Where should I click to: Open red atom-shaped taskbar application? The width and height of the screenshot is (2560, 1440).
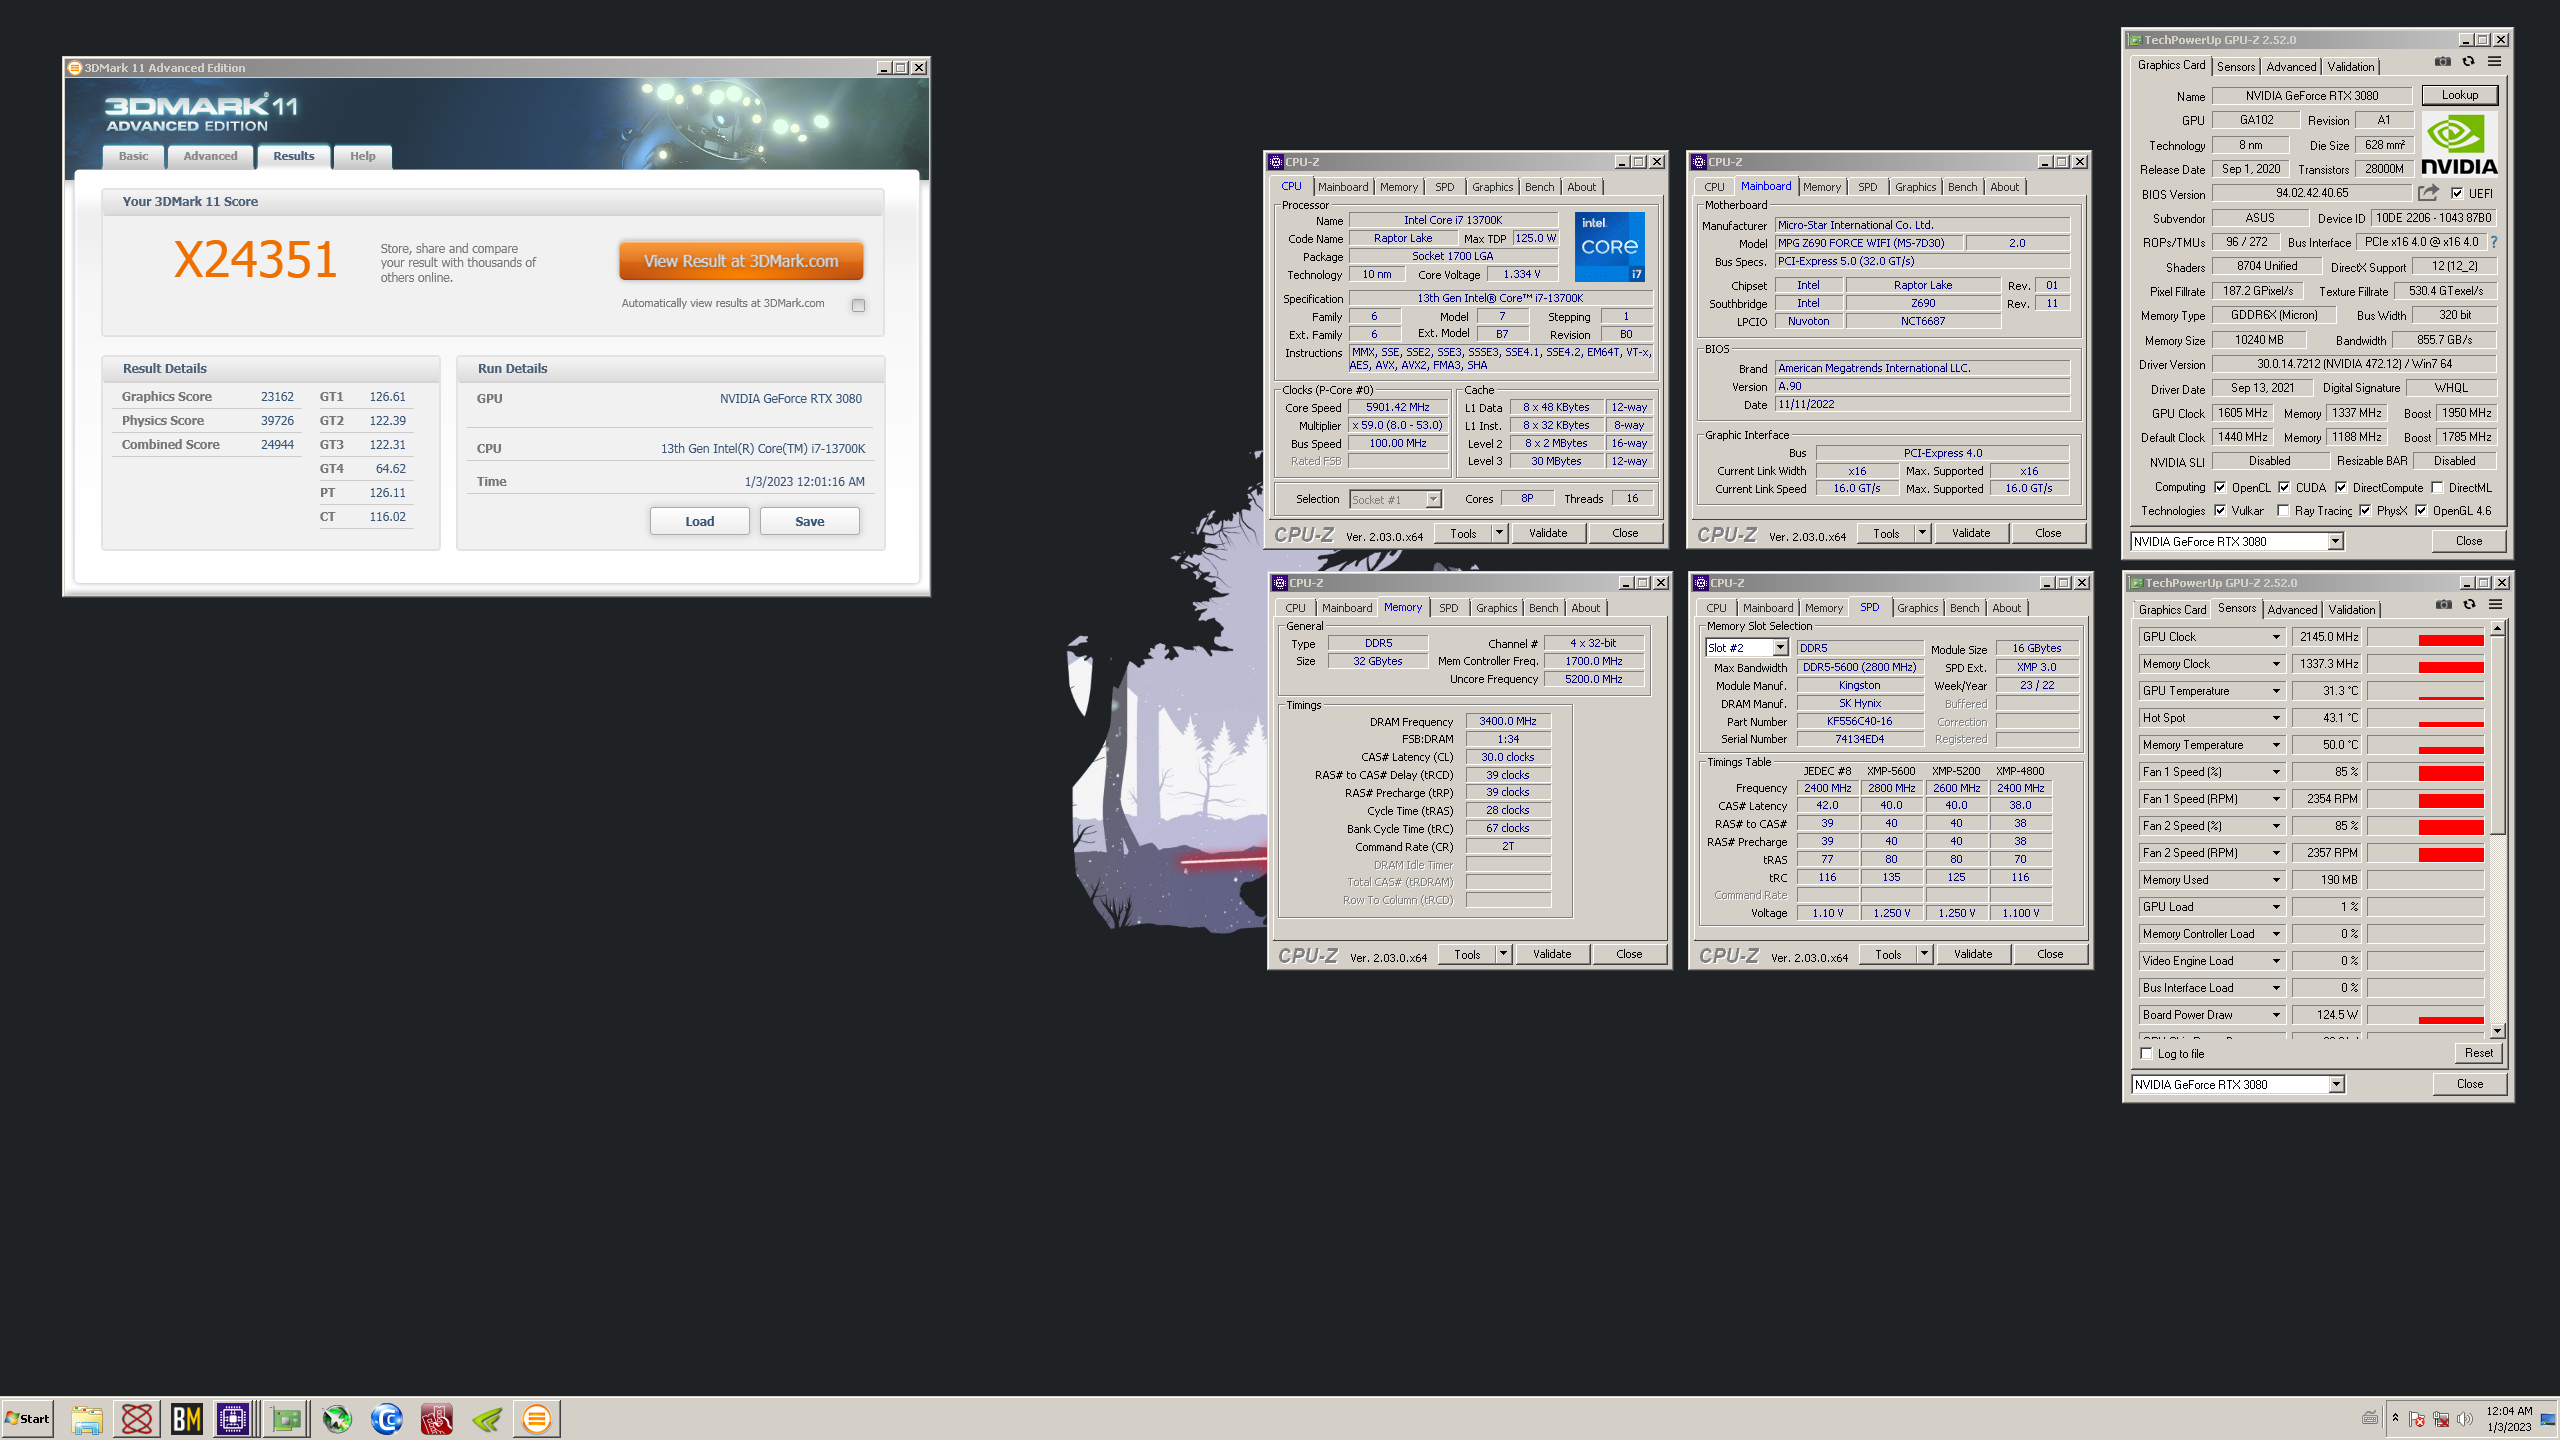tap(137, 1419)
